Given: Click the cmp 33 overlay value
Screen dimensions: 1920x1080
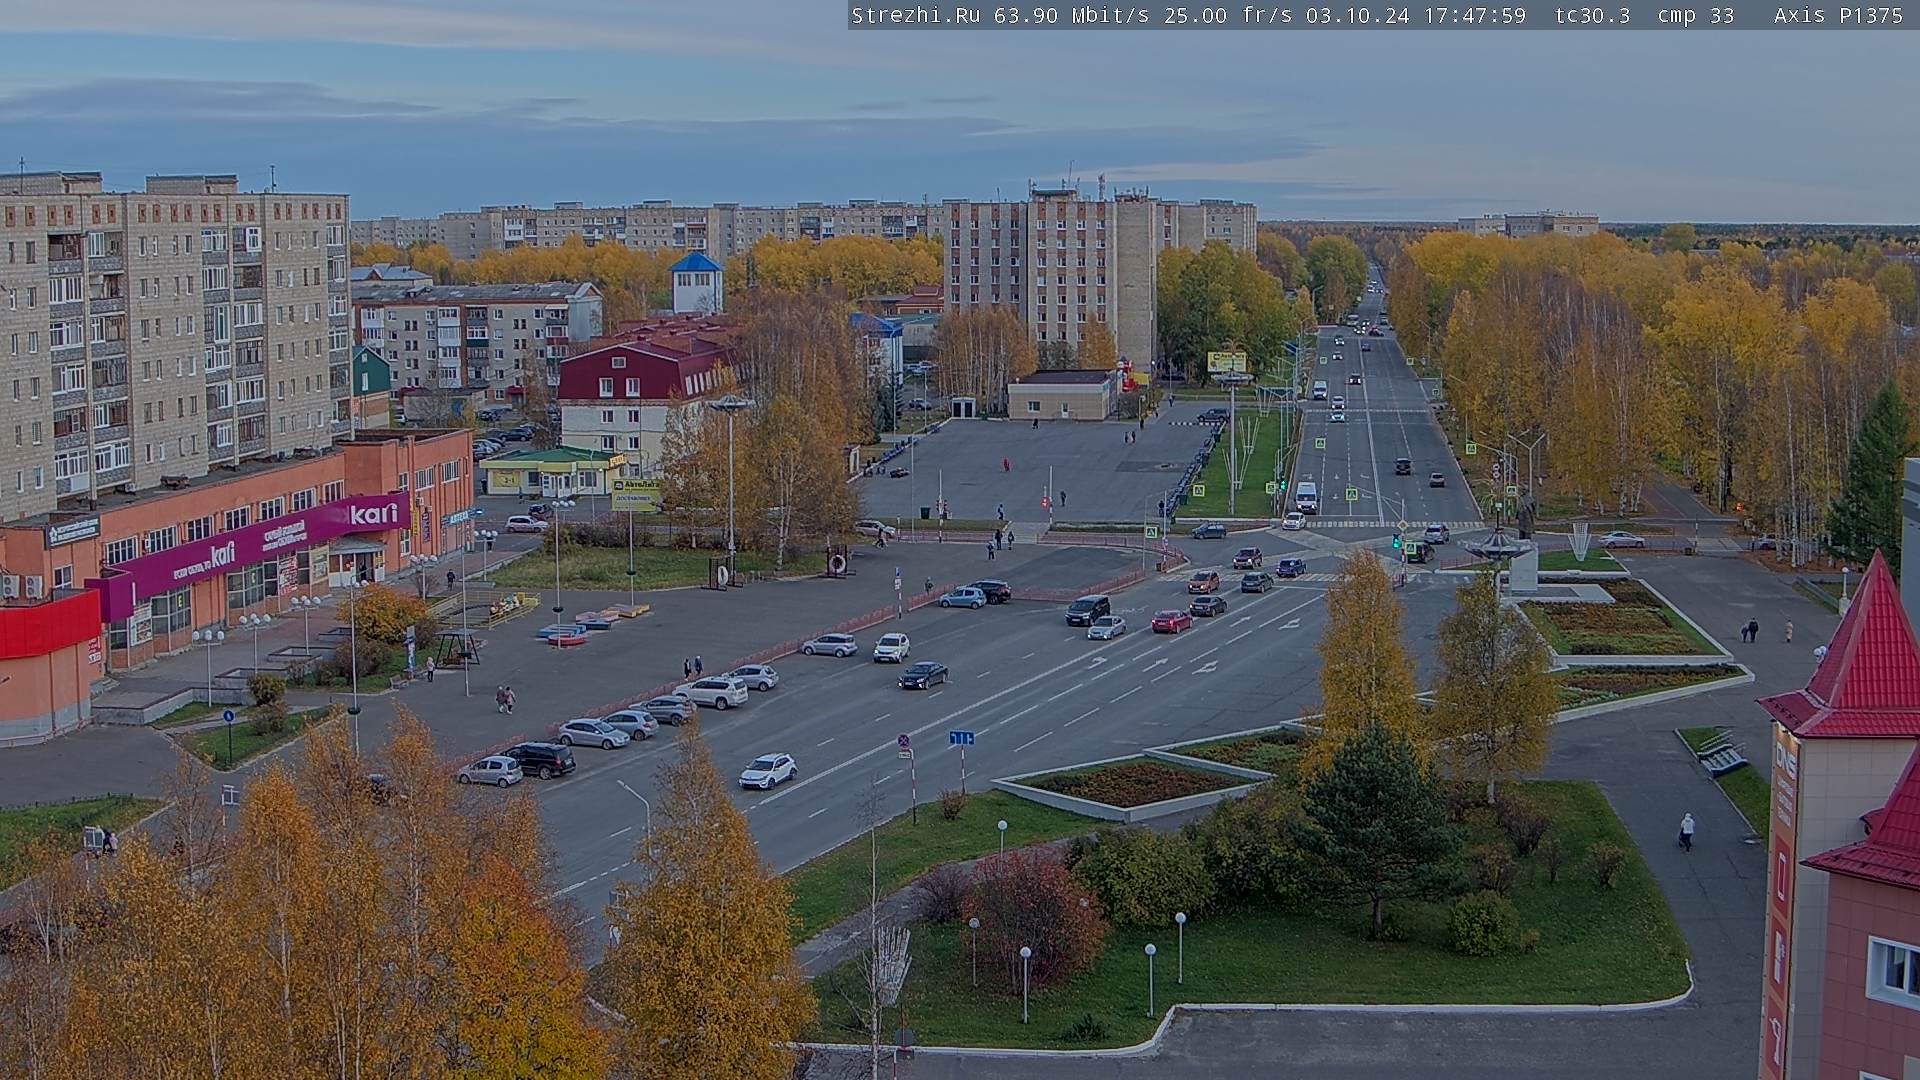Looking at the screenshot, I should coord(1696,15).
